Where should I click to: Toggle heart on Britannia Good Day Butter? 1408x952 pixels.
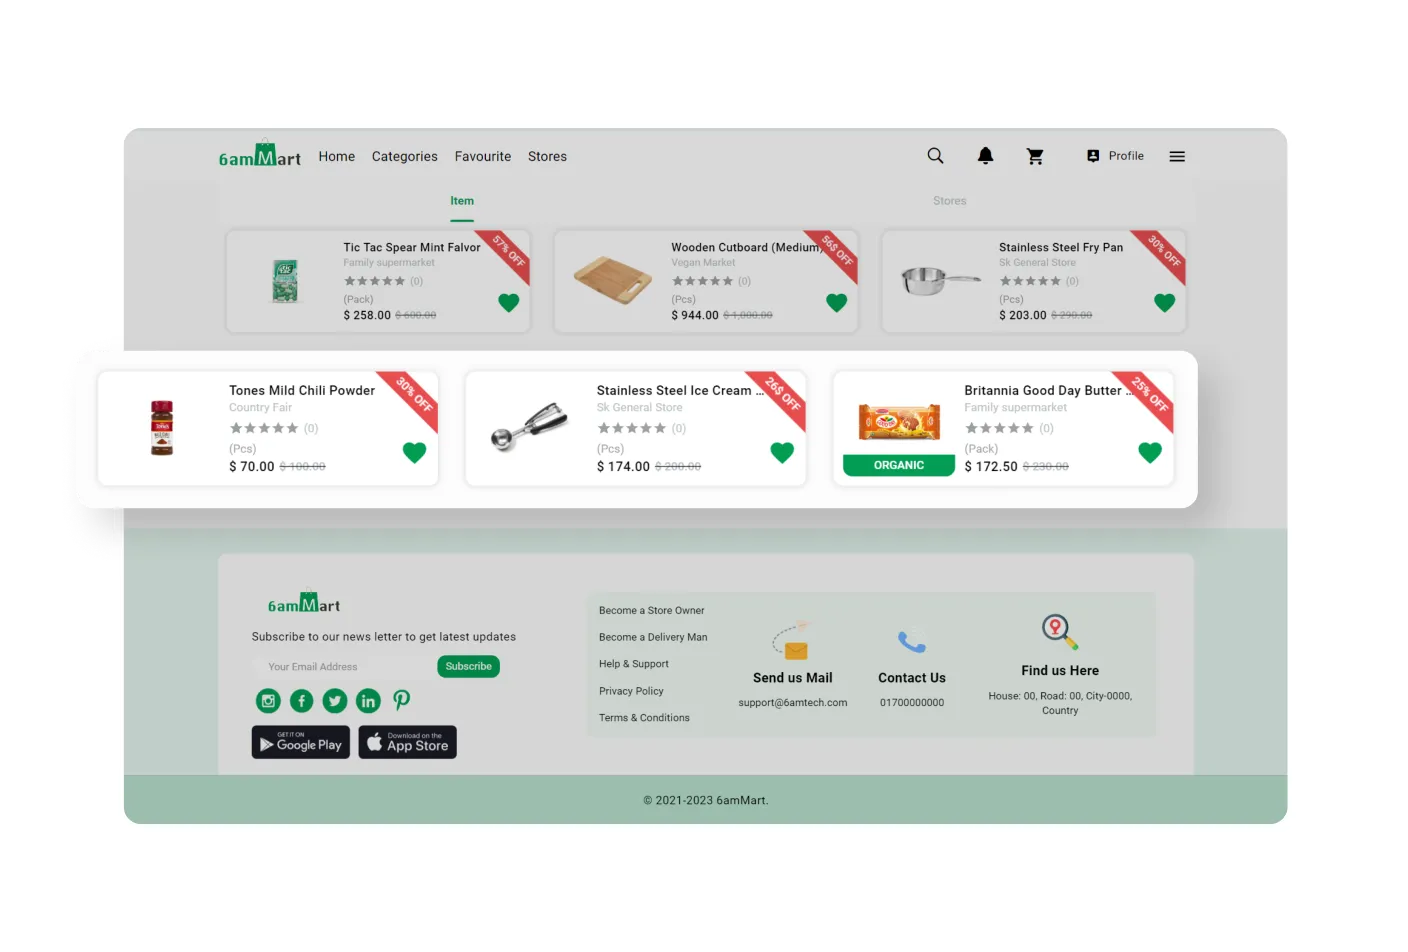tap(1150, 452)
